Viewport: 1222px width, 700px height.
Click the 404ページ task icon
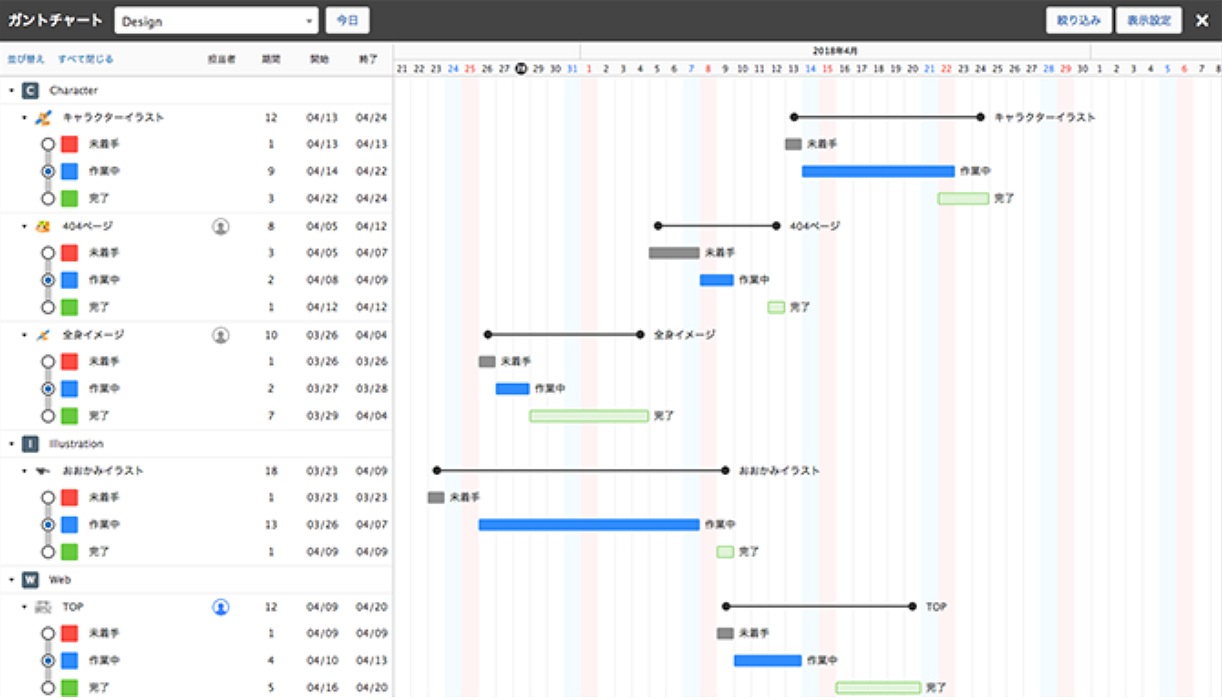pos(42,226)
